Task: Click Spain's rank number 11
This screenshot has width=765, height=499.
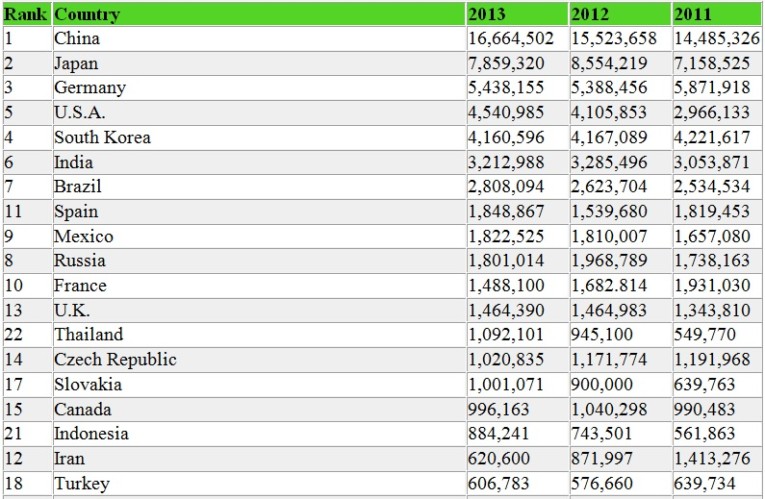Action: [14, 212]
